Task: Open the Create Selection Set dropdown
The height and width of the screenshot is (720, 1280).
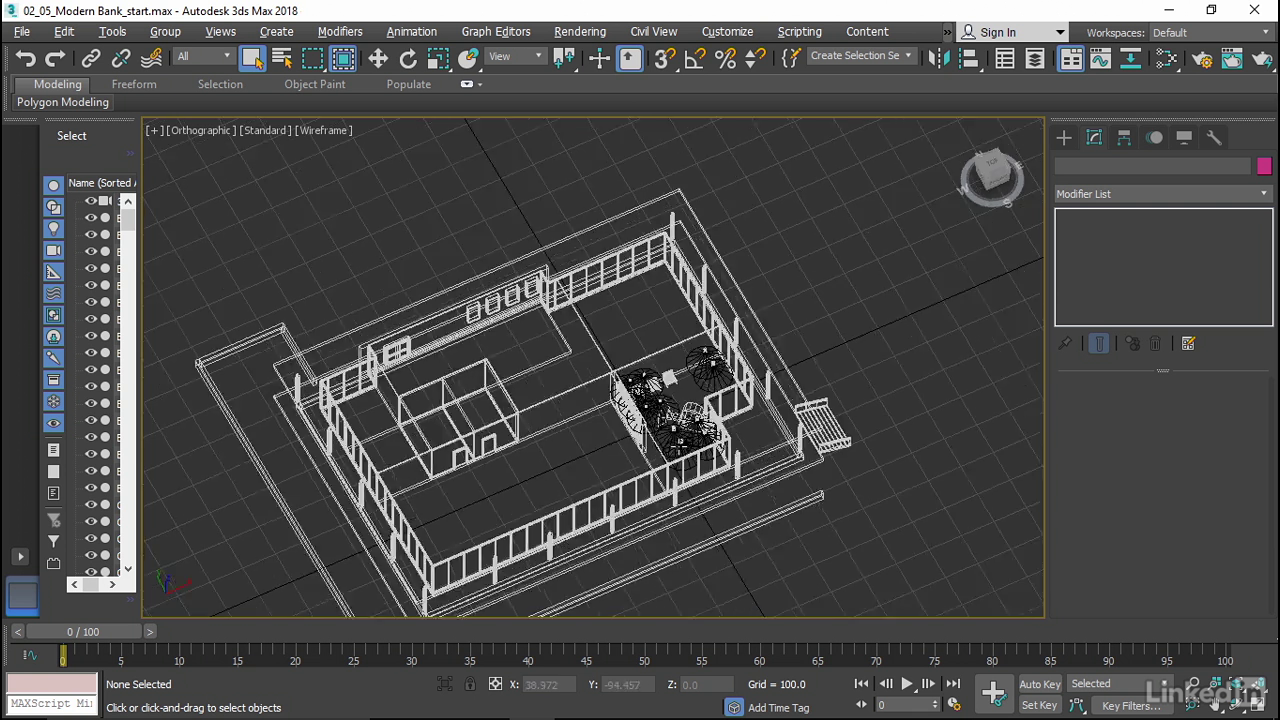Action: click(861, 56)
